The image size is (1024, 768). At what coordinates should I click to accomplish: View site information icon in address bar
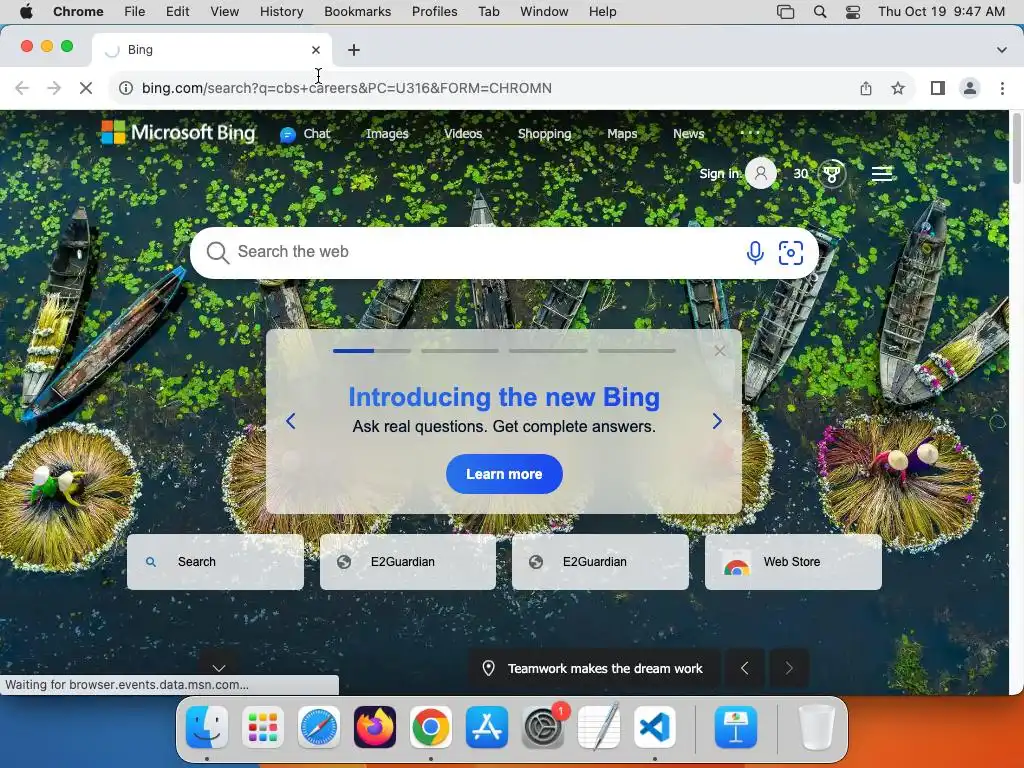126,88
